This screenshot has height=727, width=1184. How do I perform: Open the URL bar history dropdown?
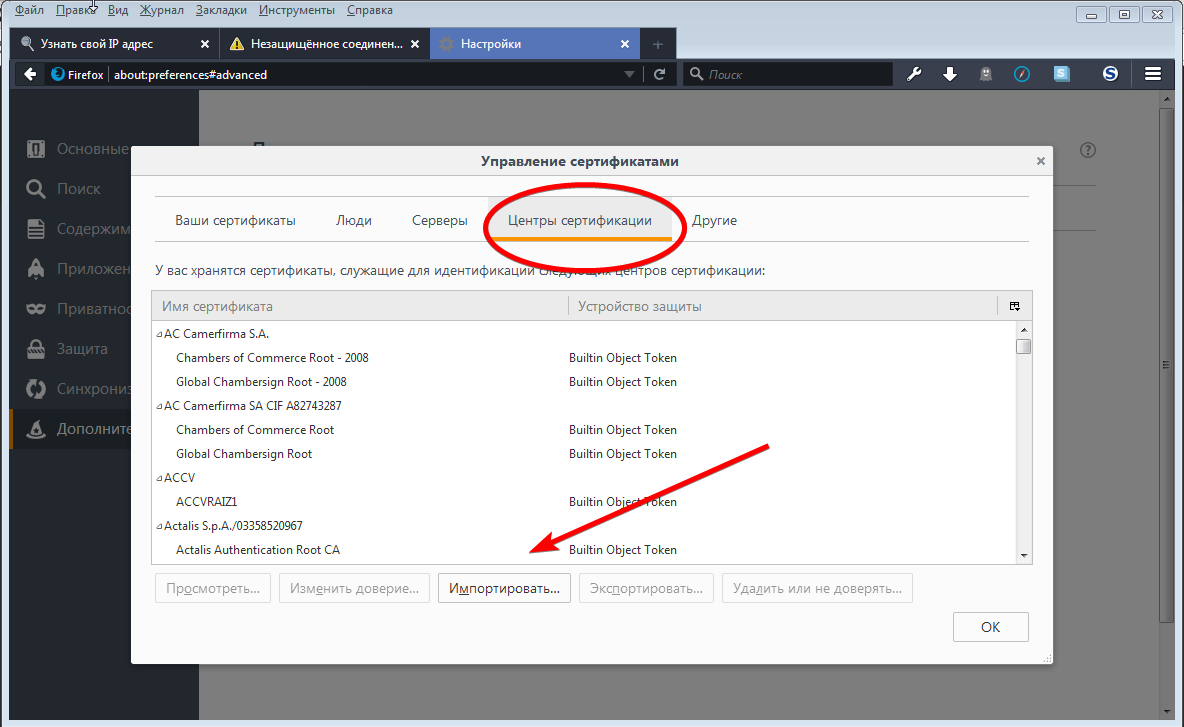[x=629, y=74]
